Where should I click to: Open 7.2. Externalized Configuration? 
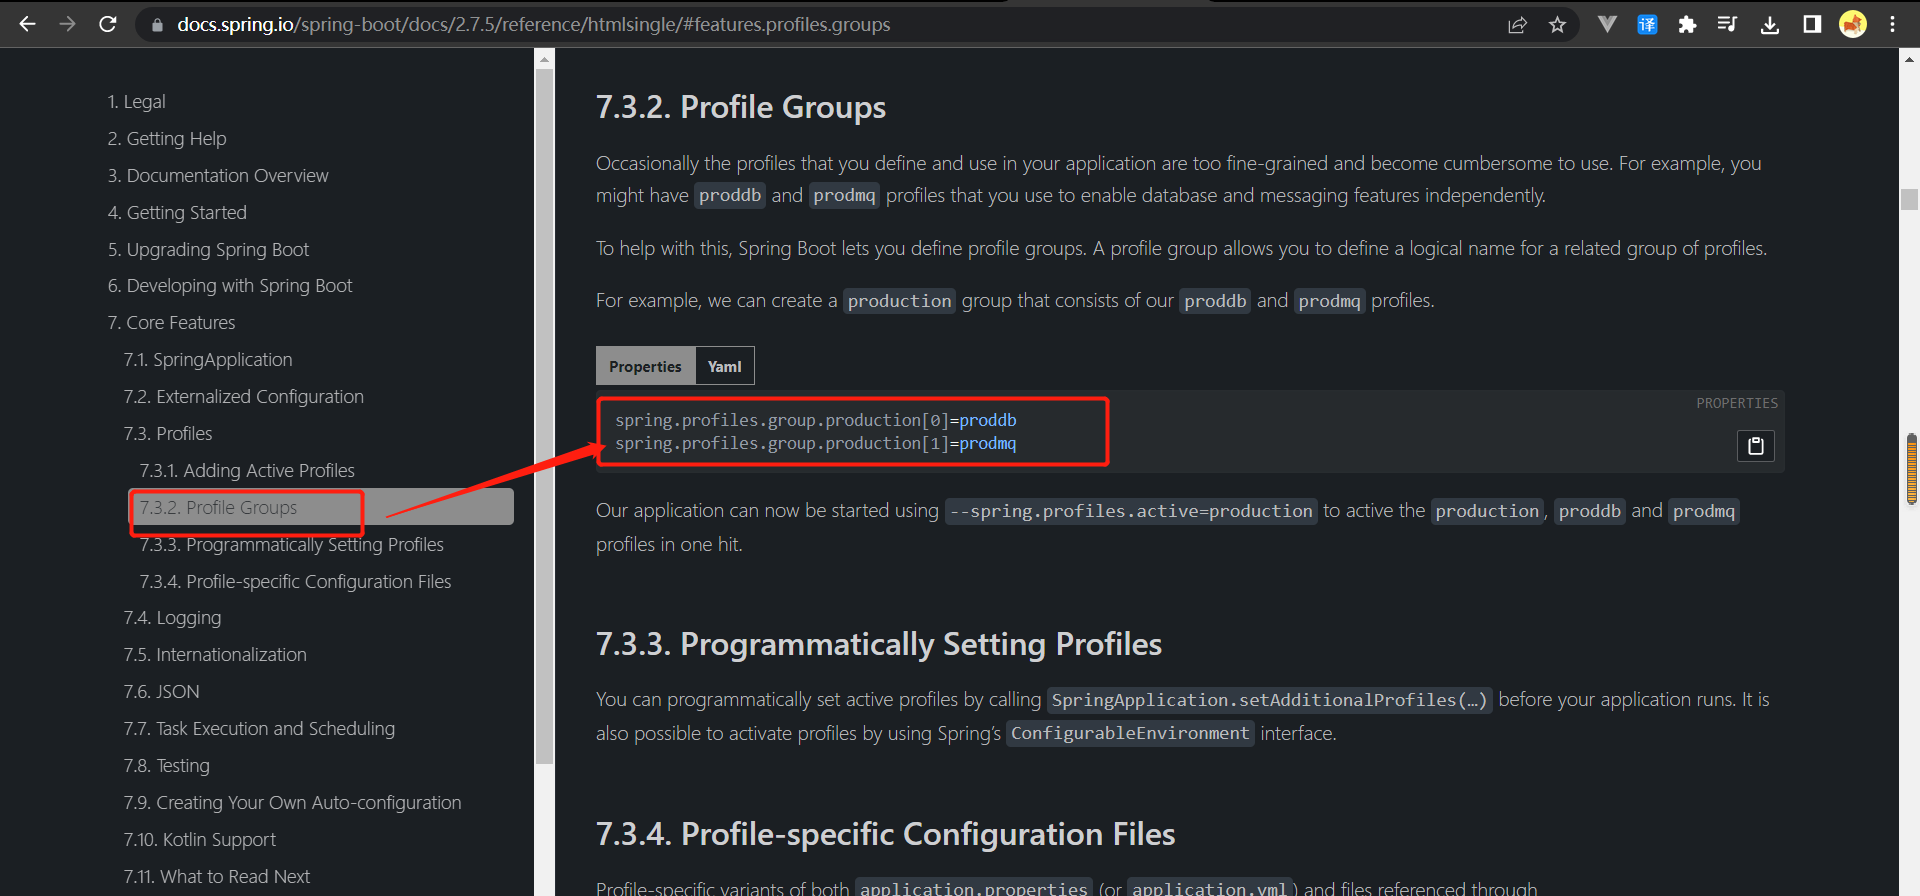243,396
